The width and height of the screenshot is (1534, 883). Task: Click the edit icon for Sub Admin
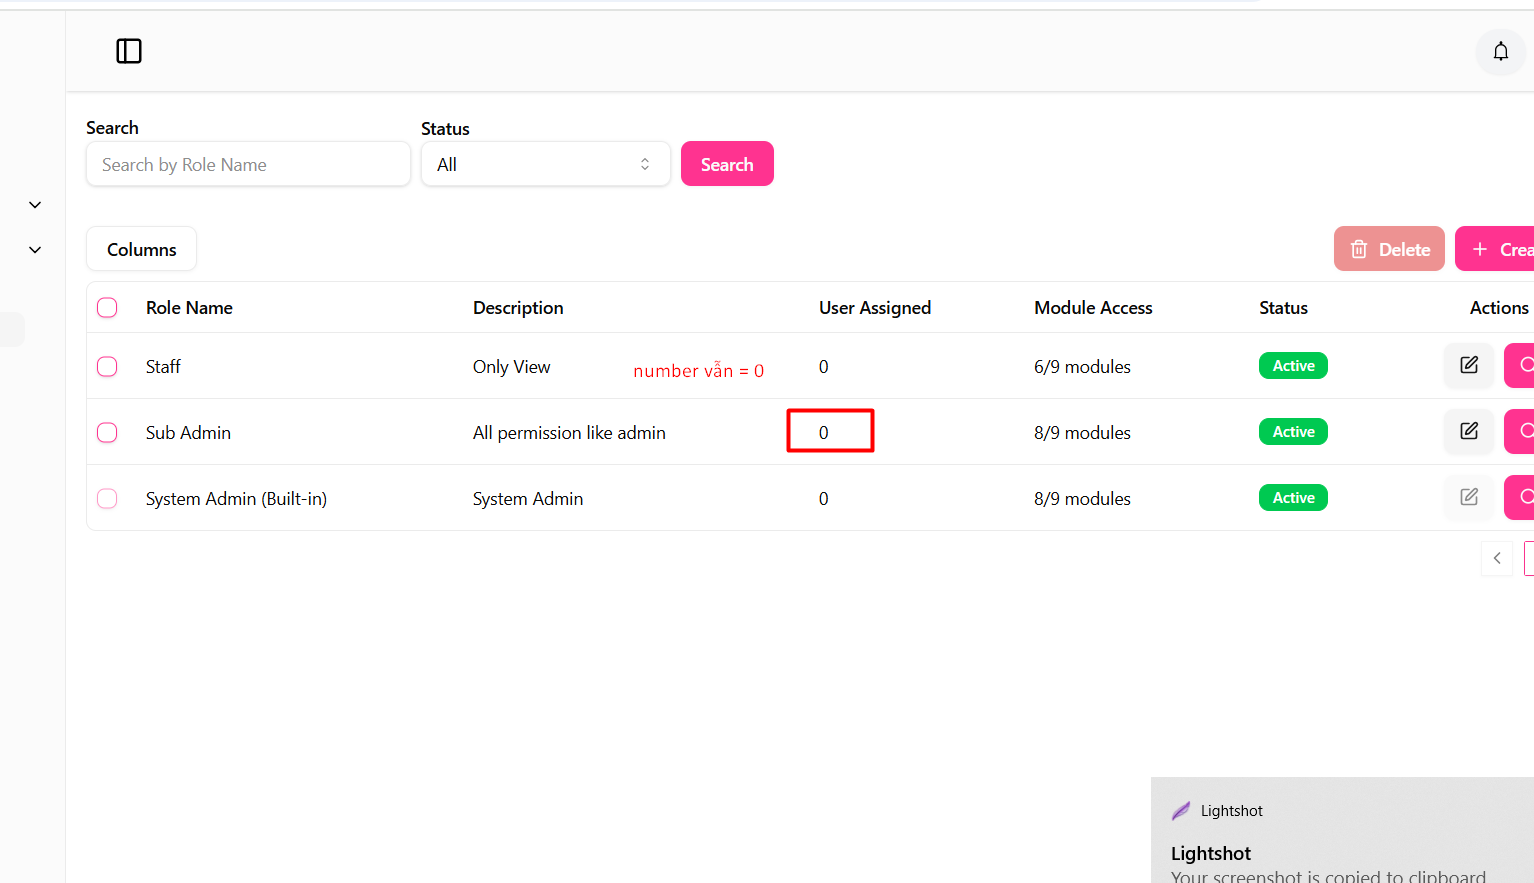[x=1468, y=432]
